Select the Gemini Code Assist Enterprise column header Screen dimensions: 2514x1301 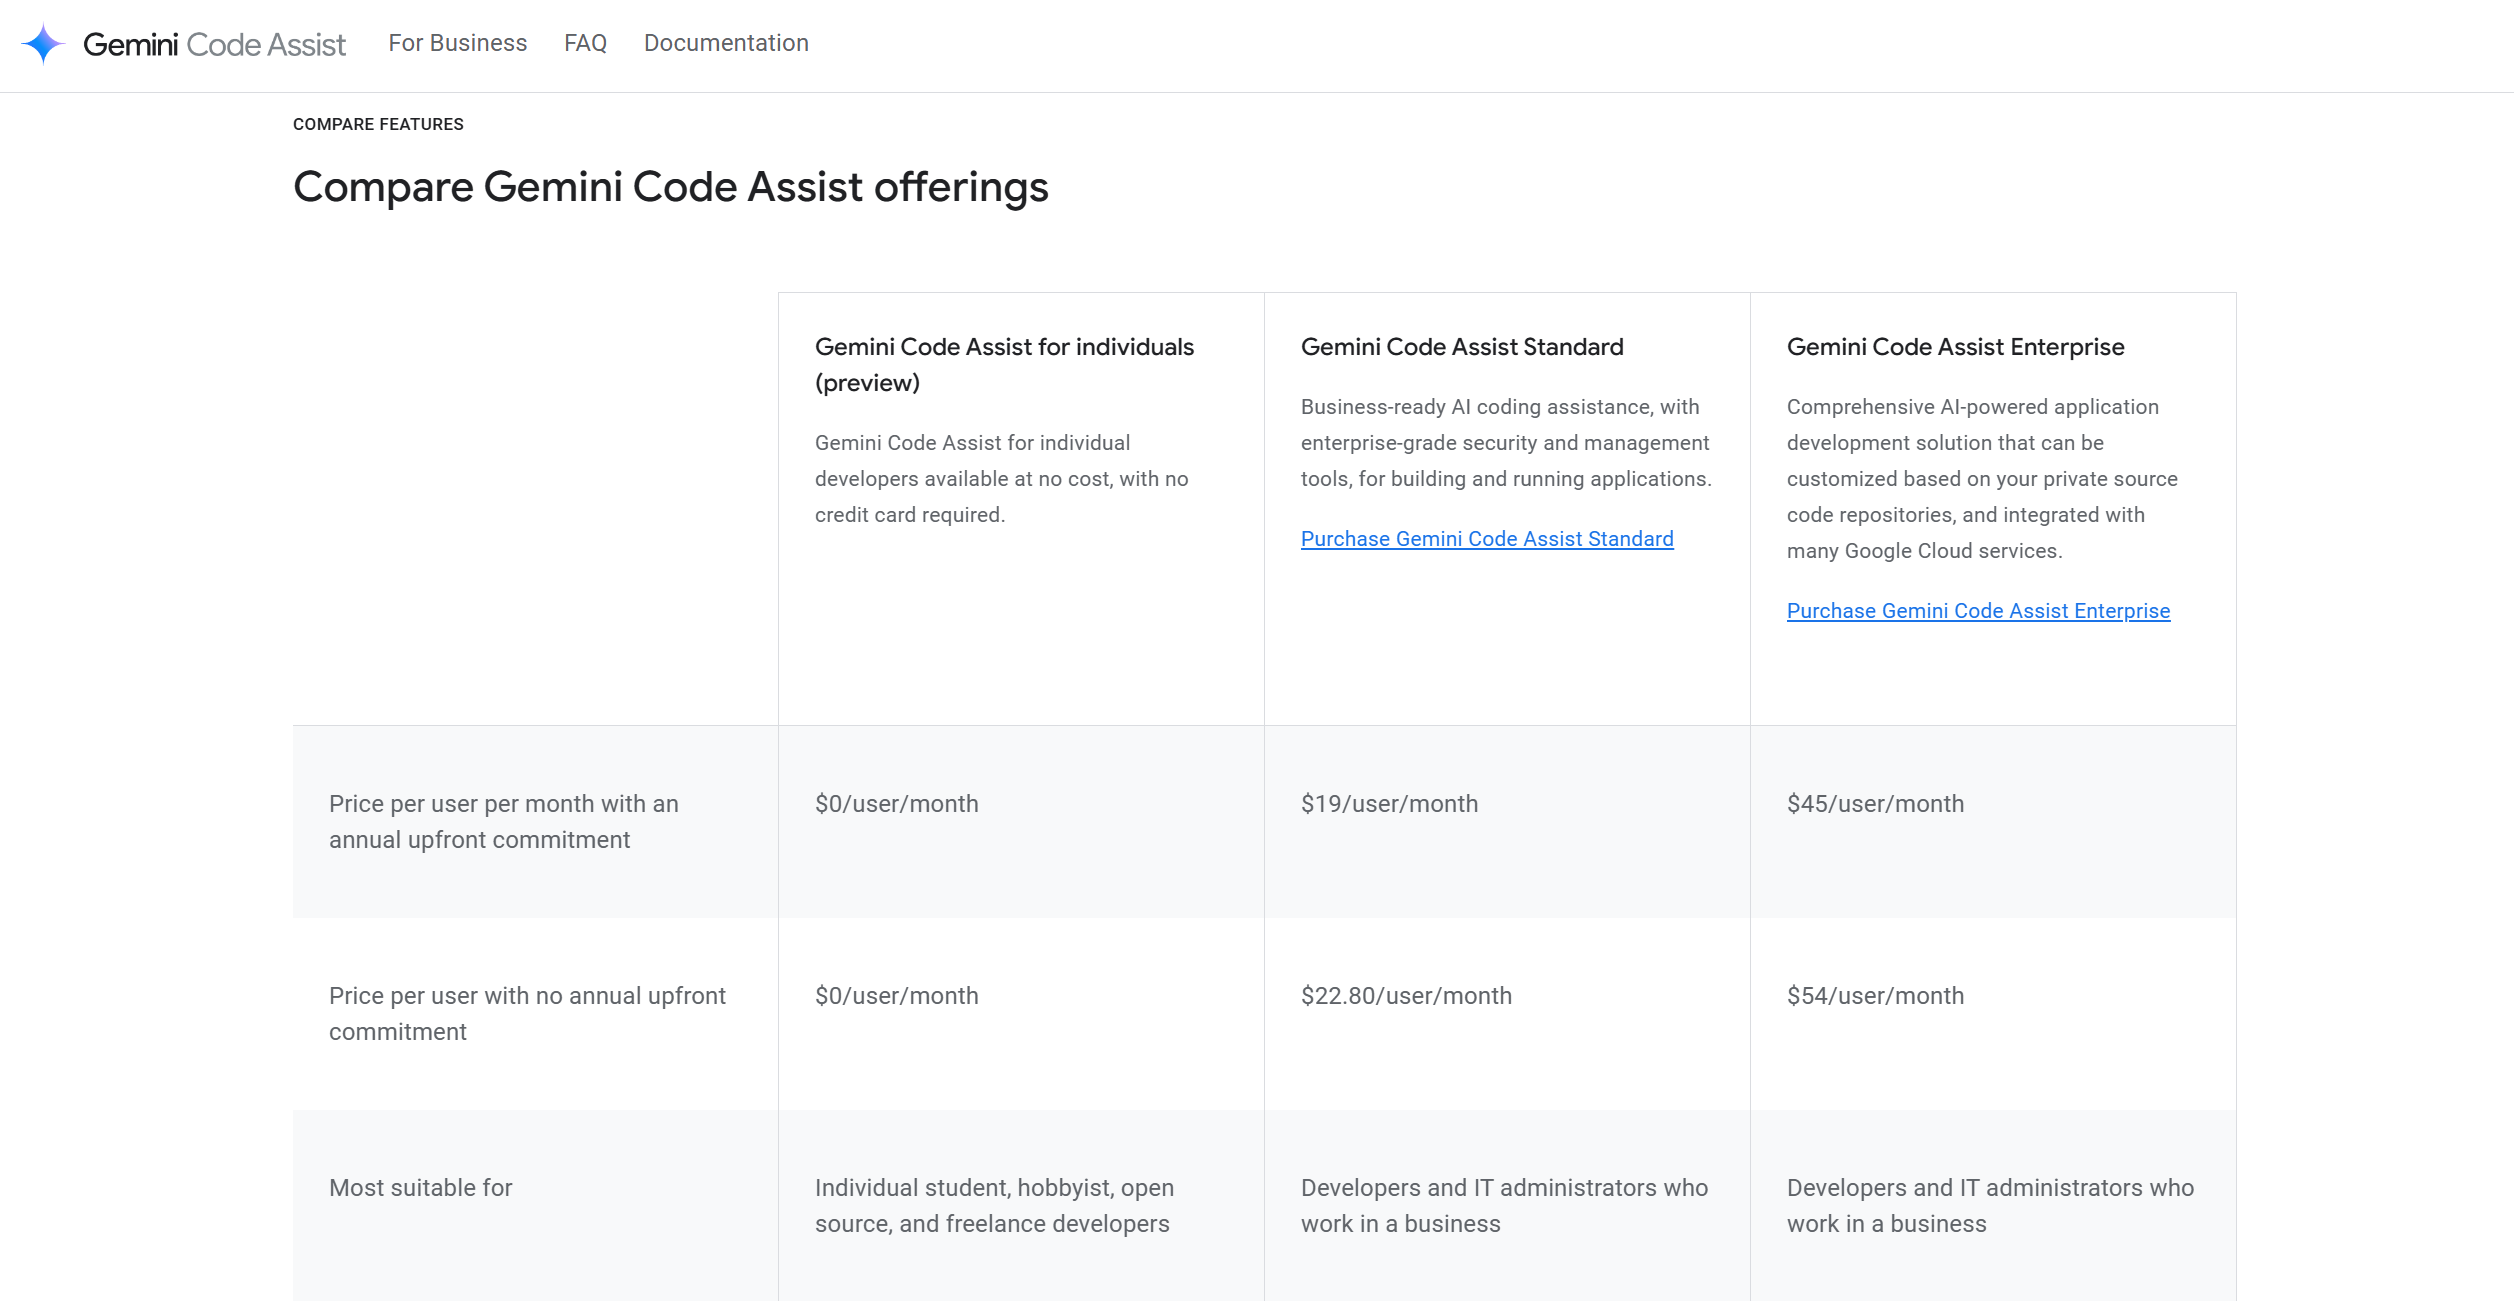1956,346
